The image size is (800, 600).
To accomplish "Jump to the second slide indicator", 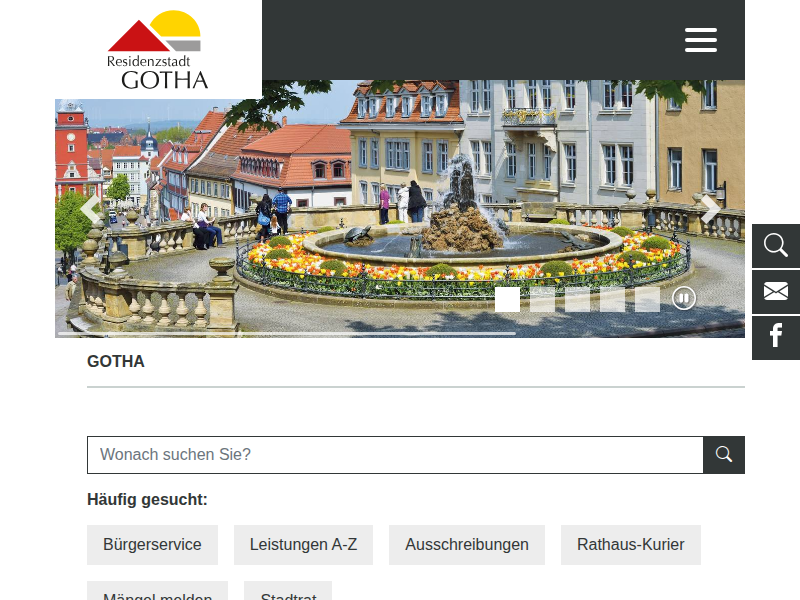I will [542, 299].
